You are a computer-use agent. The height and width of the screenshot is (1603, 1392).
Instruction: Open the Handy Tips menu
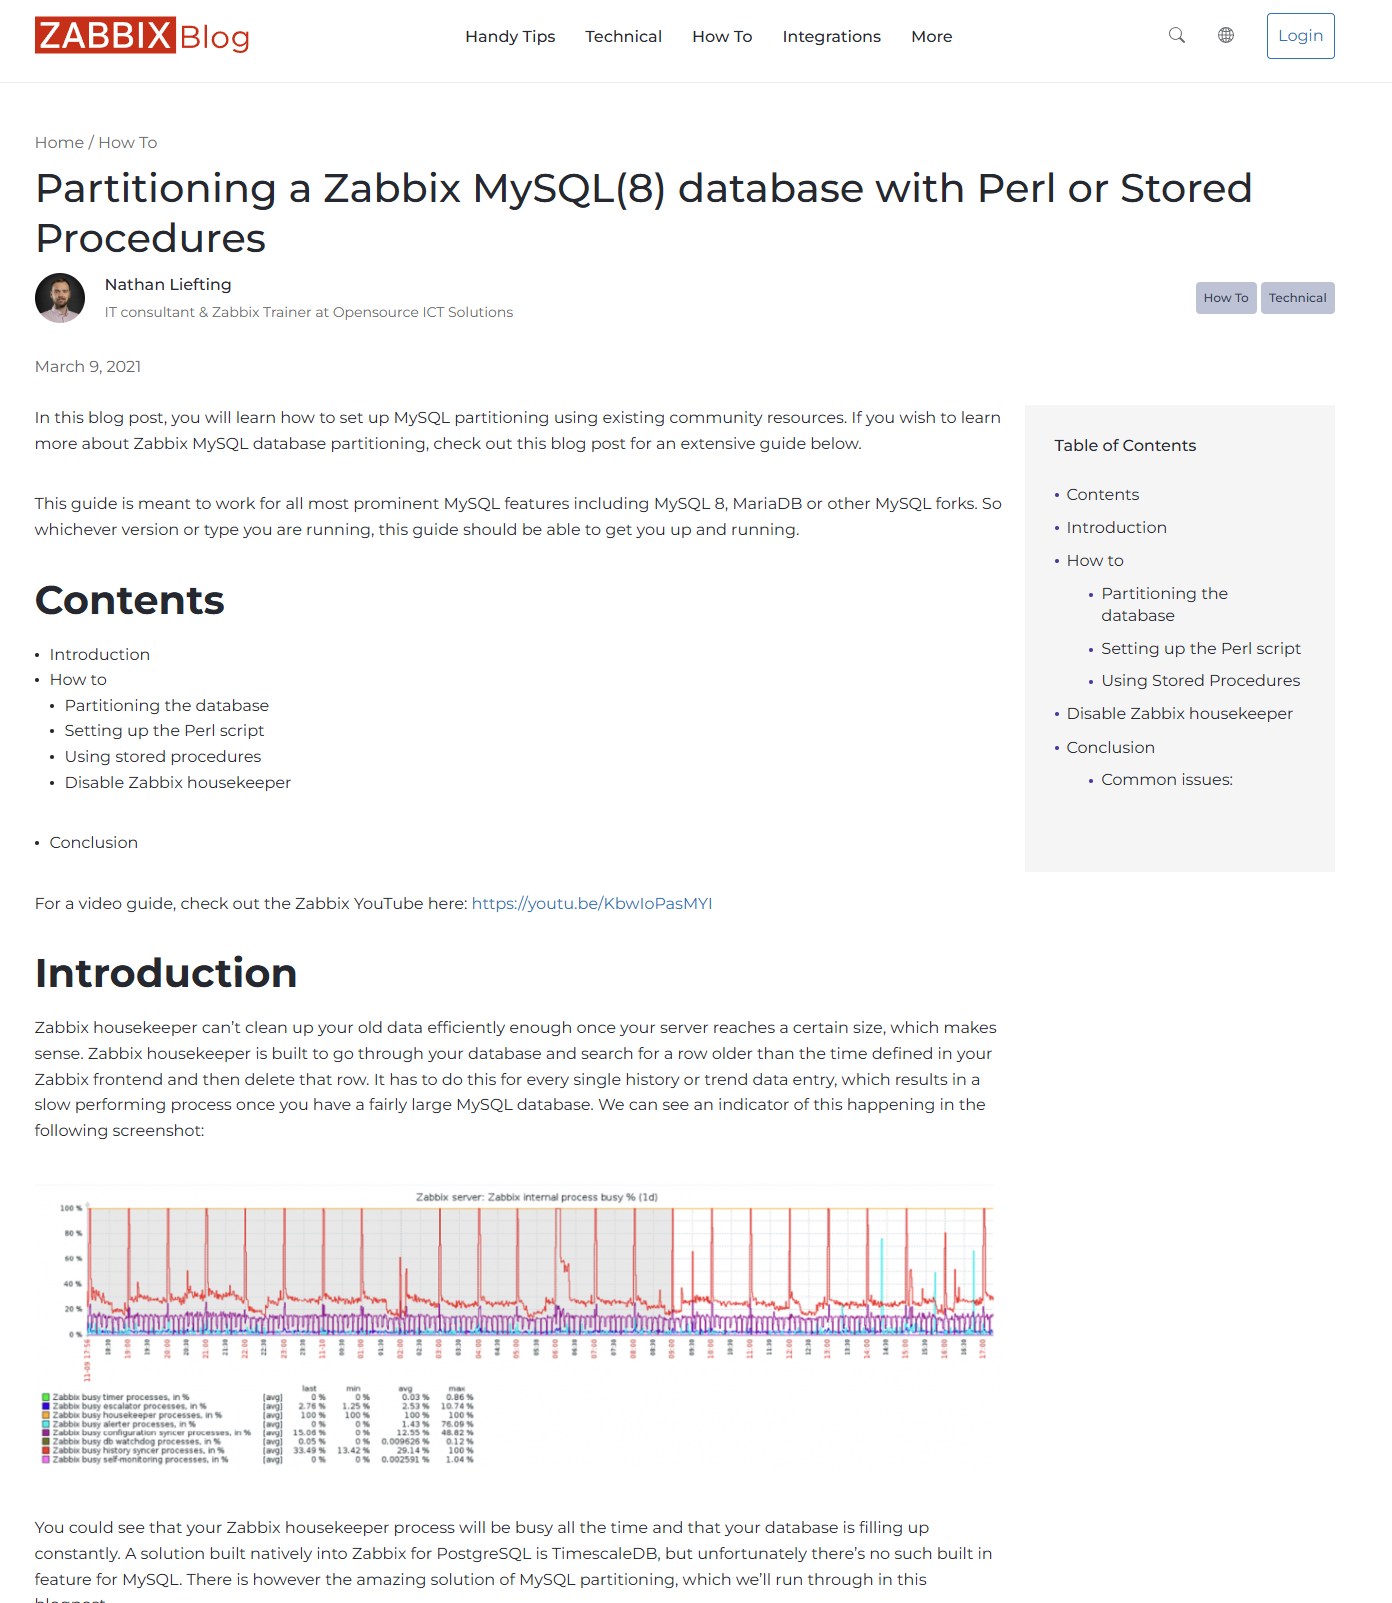pos(510,37)
